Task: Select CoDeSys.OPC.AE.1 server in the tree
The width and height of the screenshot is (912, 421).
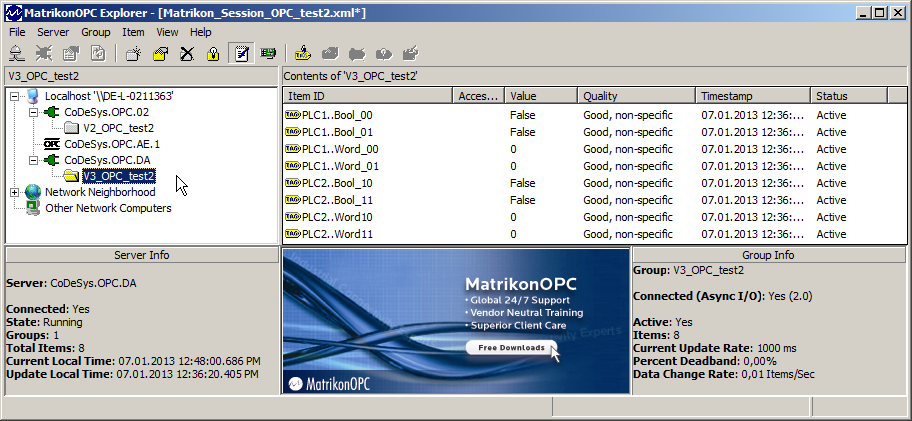Action: coord(112,144)
